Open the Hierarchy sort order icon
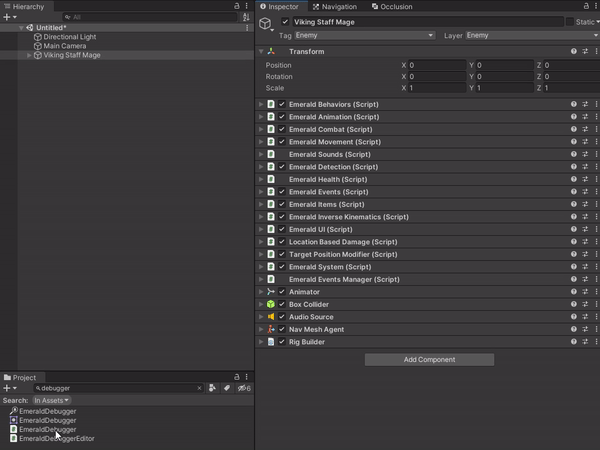Image resolution: width=600 pixels, height=450 pixels. [x=246, y=17]
